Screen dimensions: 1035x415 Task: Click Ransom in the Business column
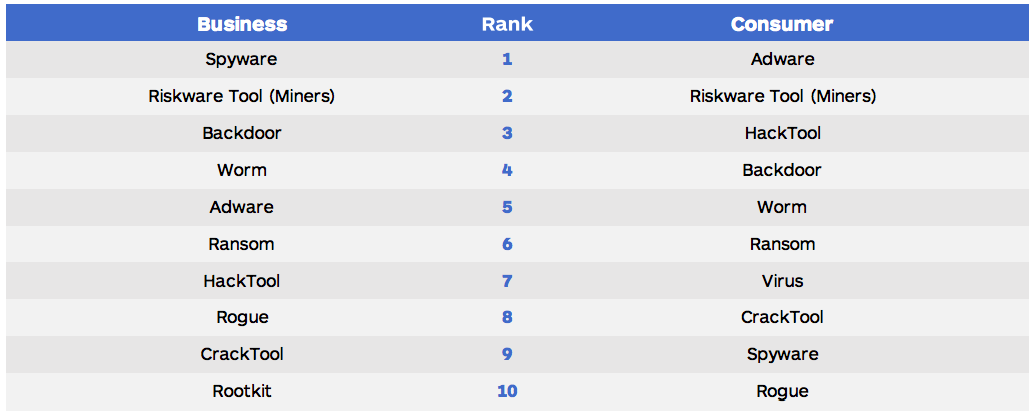(x=241, y=244)
